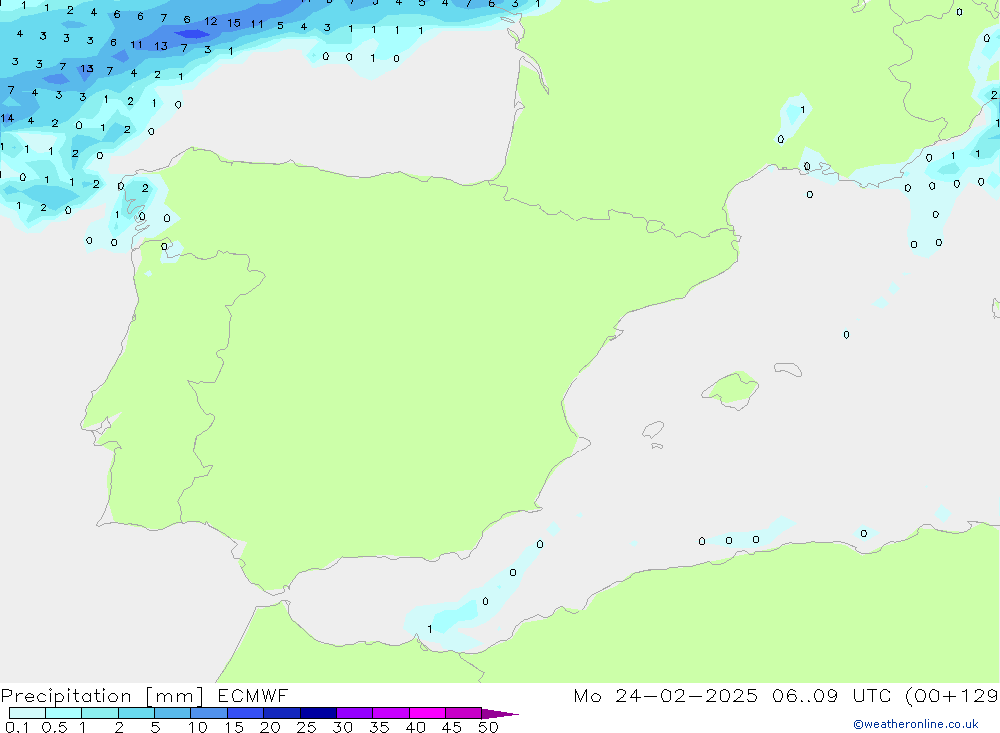Click the 'ECMWF' model label

pos(253,695)
